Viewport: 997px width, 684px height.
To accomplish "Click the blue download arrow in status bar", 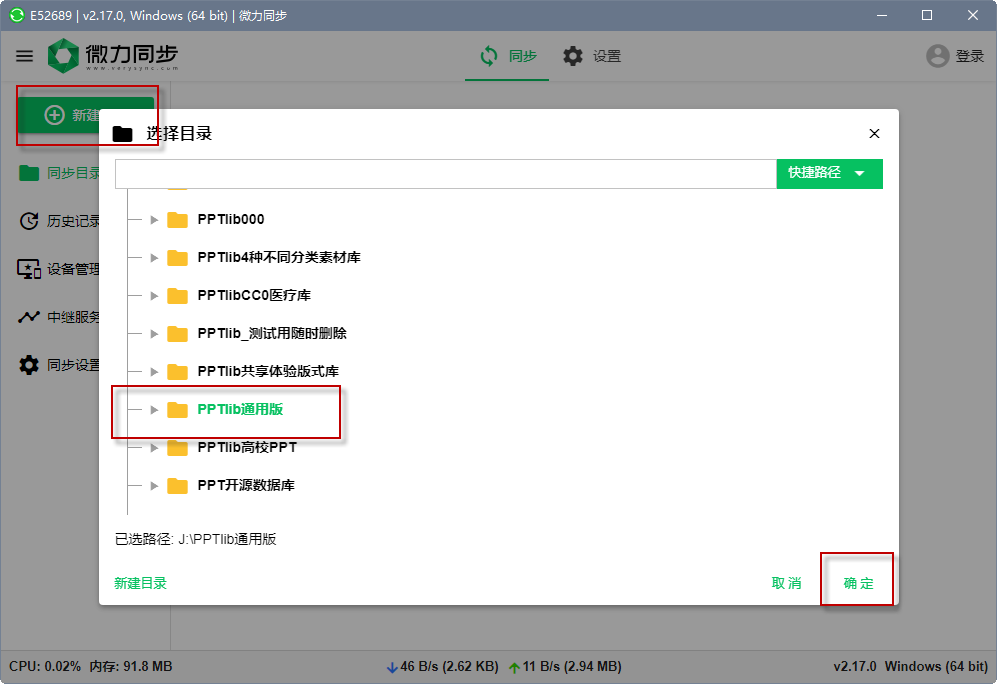I will click(392, 667).
